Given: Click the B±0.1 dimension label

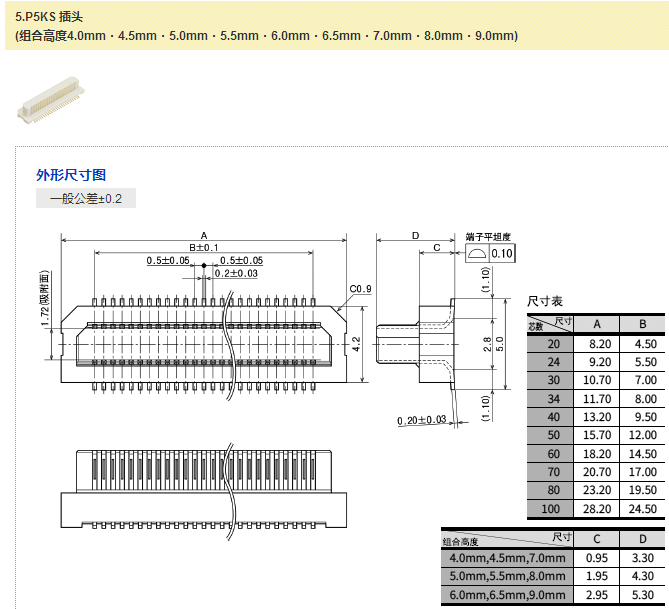Looking at the screenshot, I should click(204, 247).
